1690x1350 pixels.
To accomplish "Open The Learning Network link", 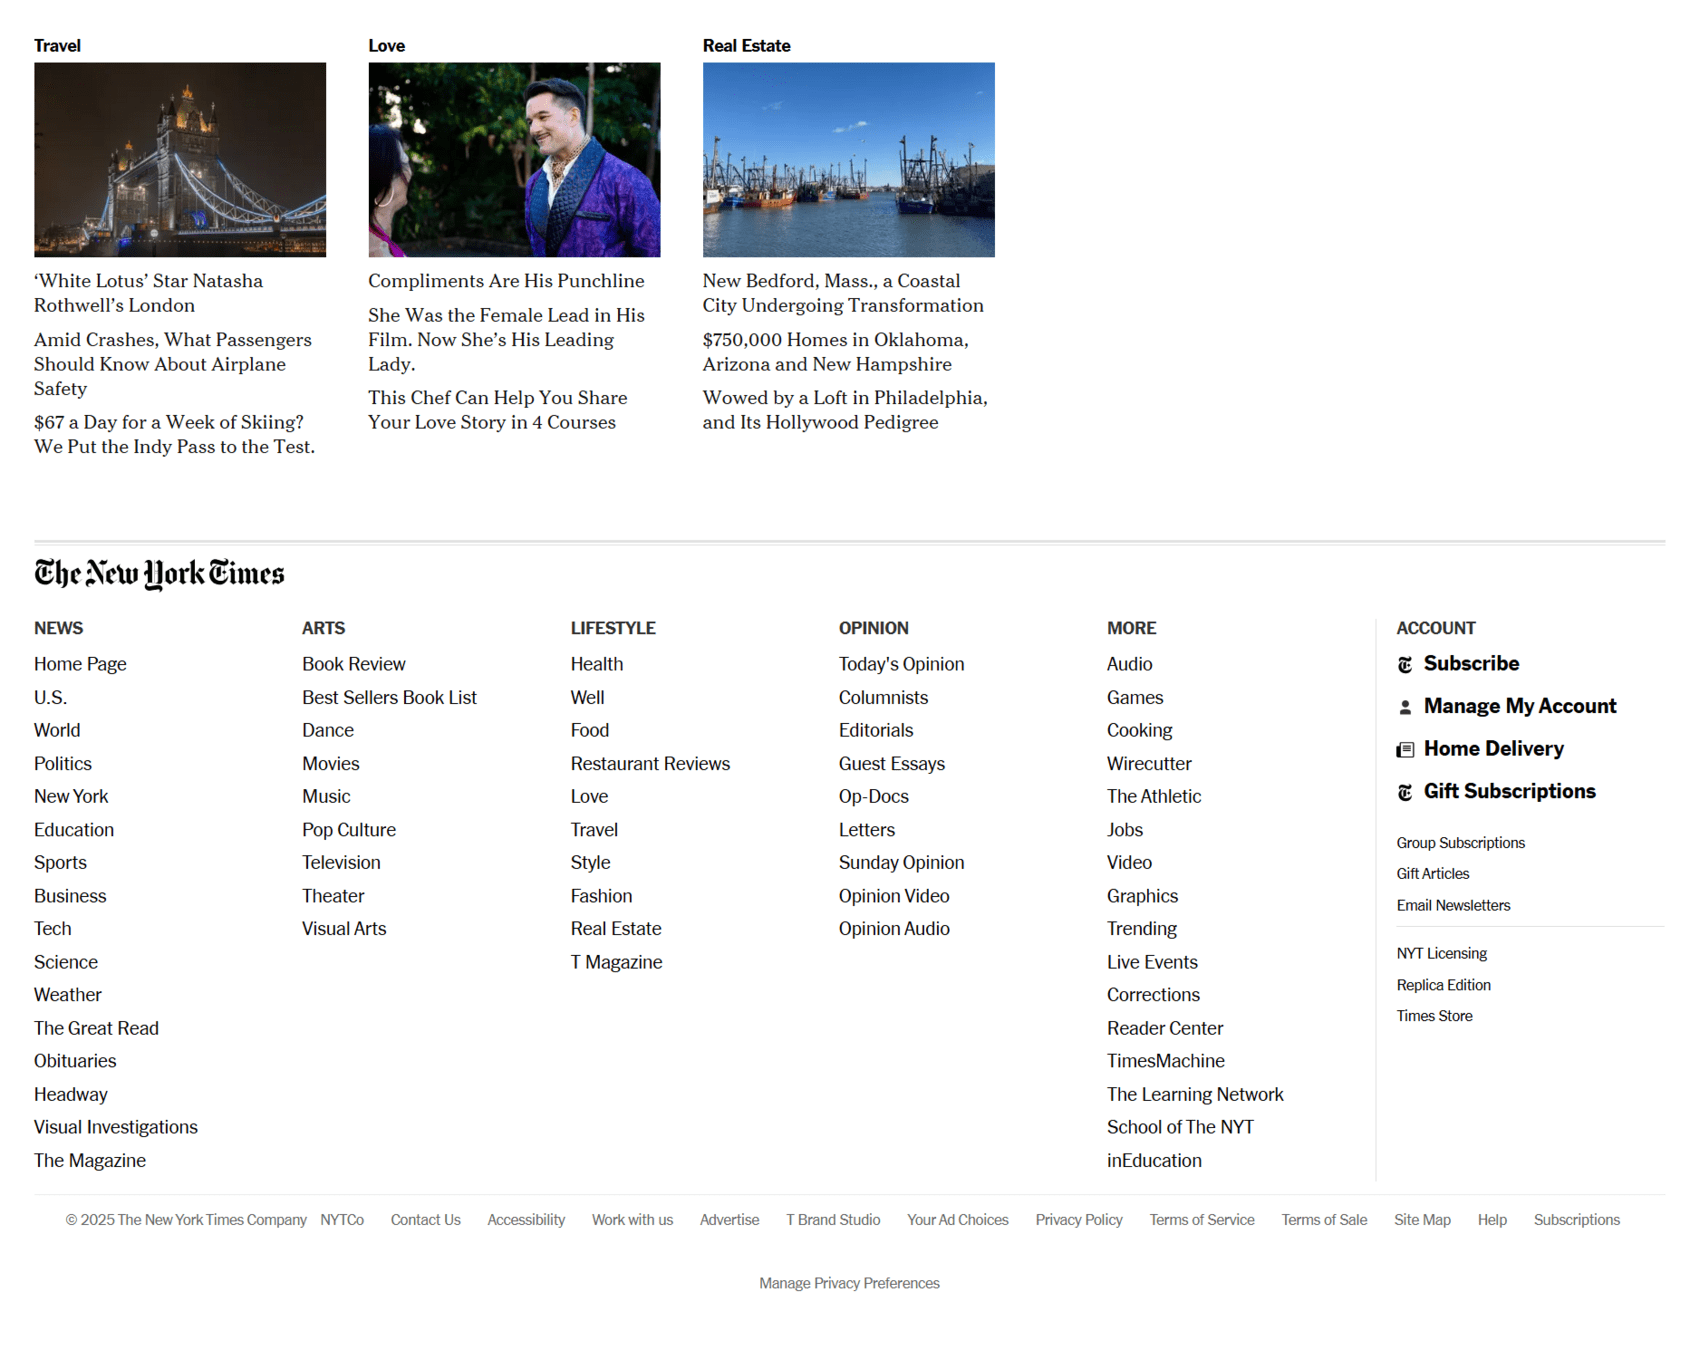I will tap(1195, 1094).
